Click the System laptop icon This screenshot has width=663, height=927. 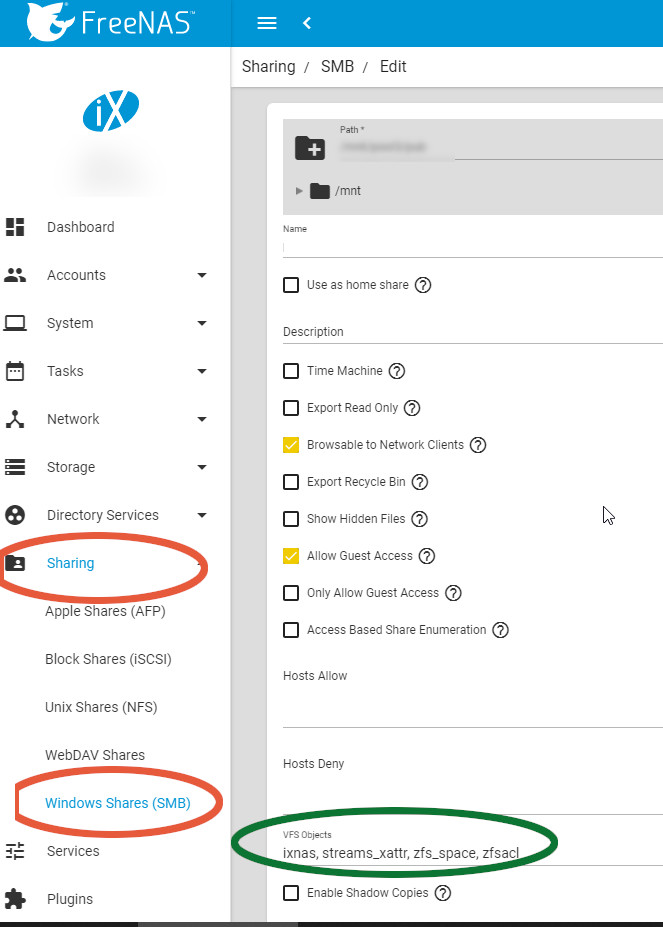click(x=15, y=323)
